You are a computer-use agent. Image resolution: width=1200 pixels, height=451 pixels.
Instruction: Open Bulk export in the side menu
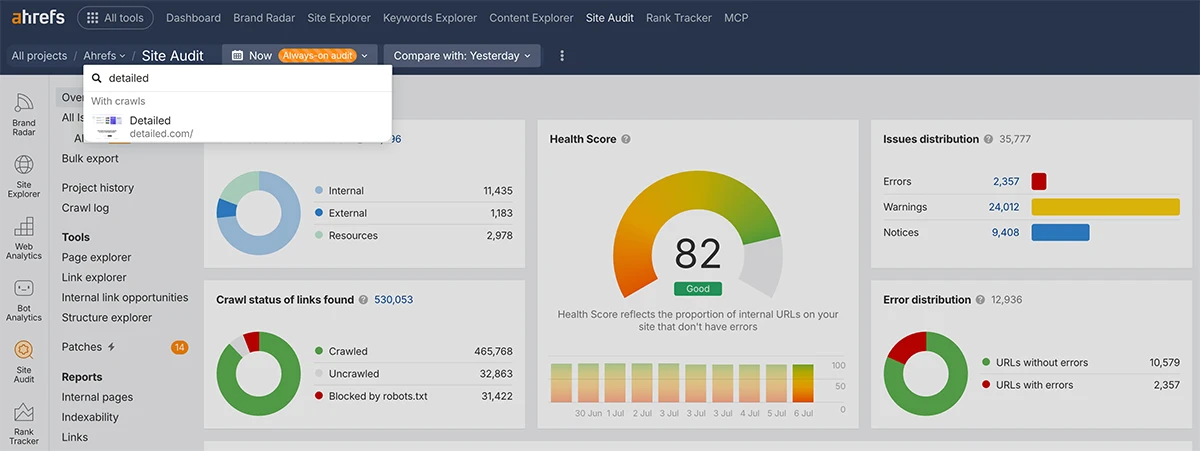click(90, 158)
